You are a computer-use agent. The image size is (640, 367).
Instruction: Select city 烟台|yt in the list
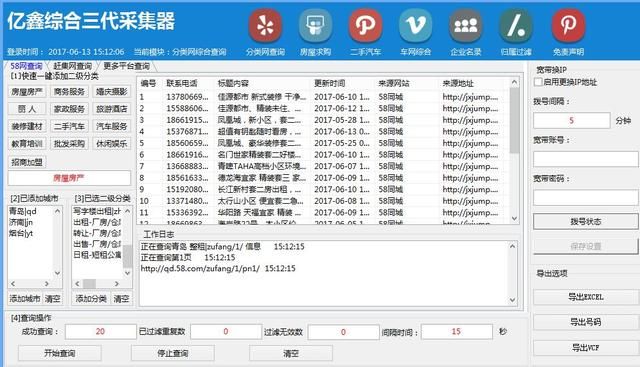(x=21, y=233)
